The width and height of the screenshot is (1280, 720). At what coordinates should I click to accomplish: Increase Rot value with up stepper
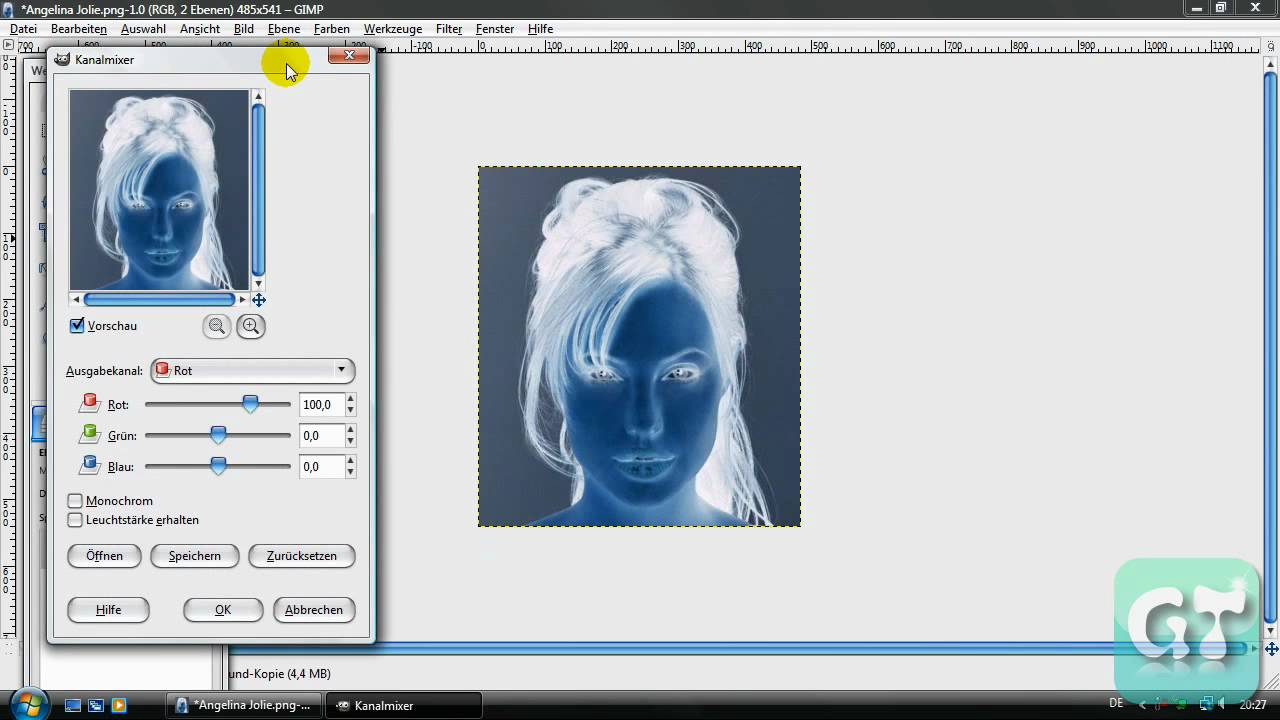coord(350,400)
